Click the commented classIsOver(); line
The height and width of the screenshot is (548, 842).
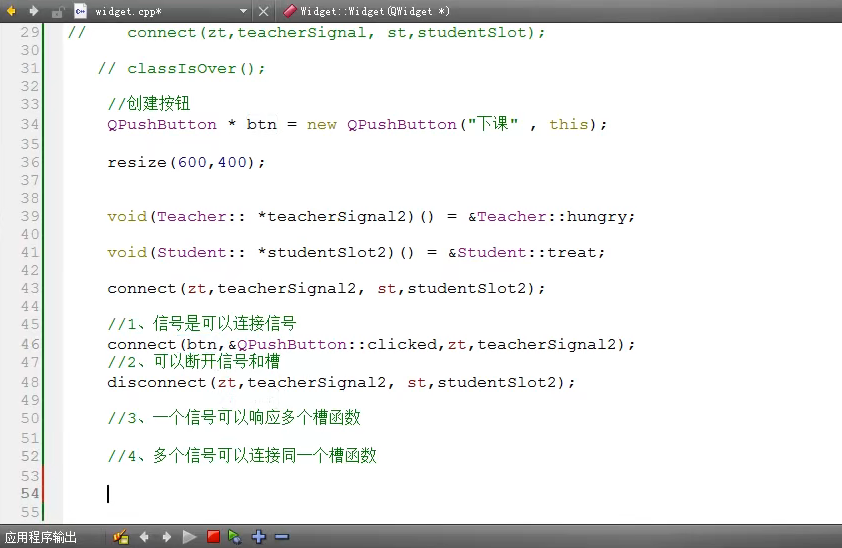pyautogui.click(x=182, y=69)
